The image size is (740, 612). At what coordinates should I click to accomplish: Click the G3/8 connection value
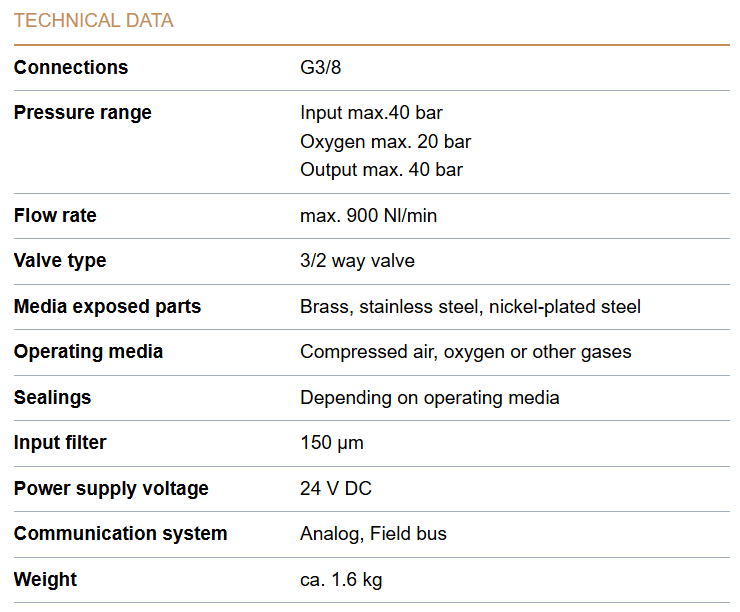click(x=321, y=68)
